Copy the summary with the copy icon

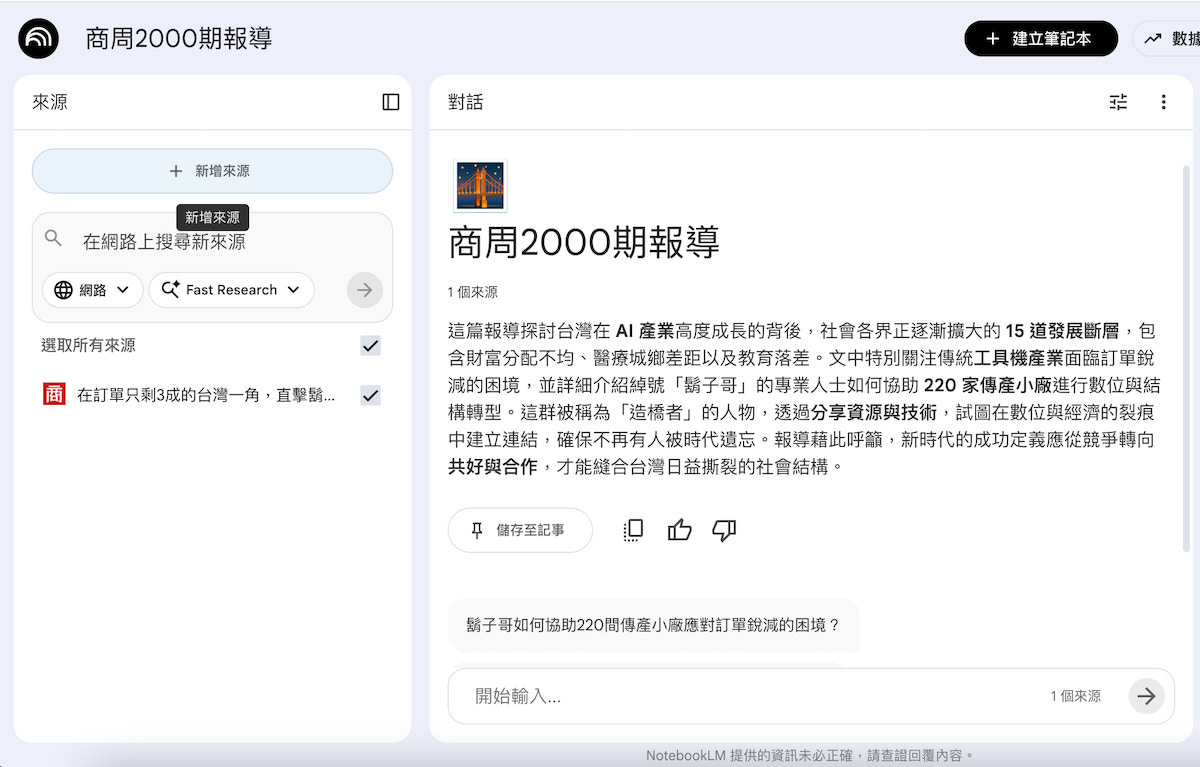click(633, 530)
